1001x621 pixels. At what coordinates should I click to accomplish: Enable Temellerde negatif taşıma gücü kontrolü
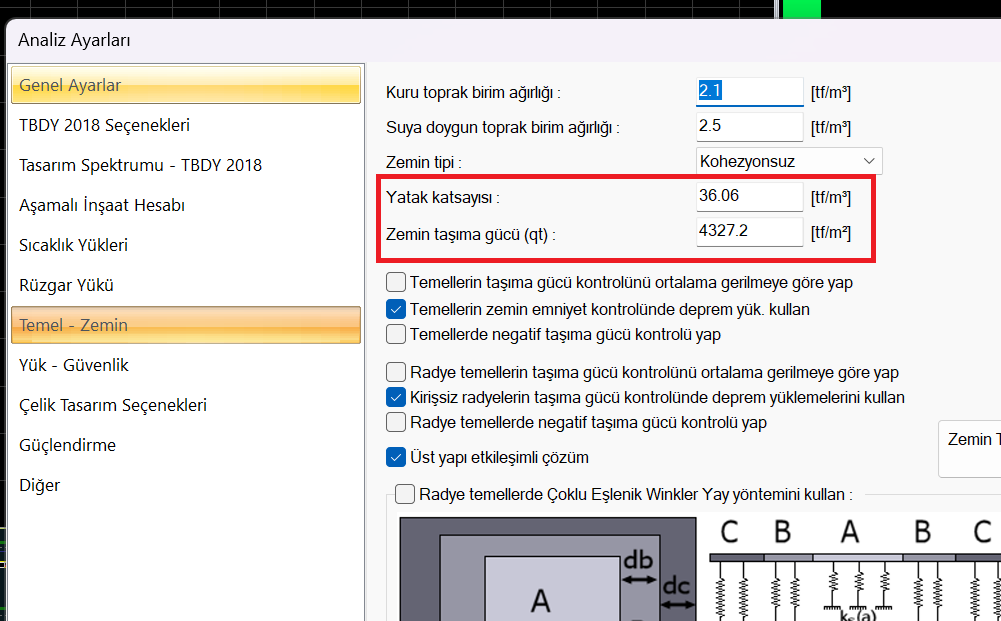(x=396, y=334)
